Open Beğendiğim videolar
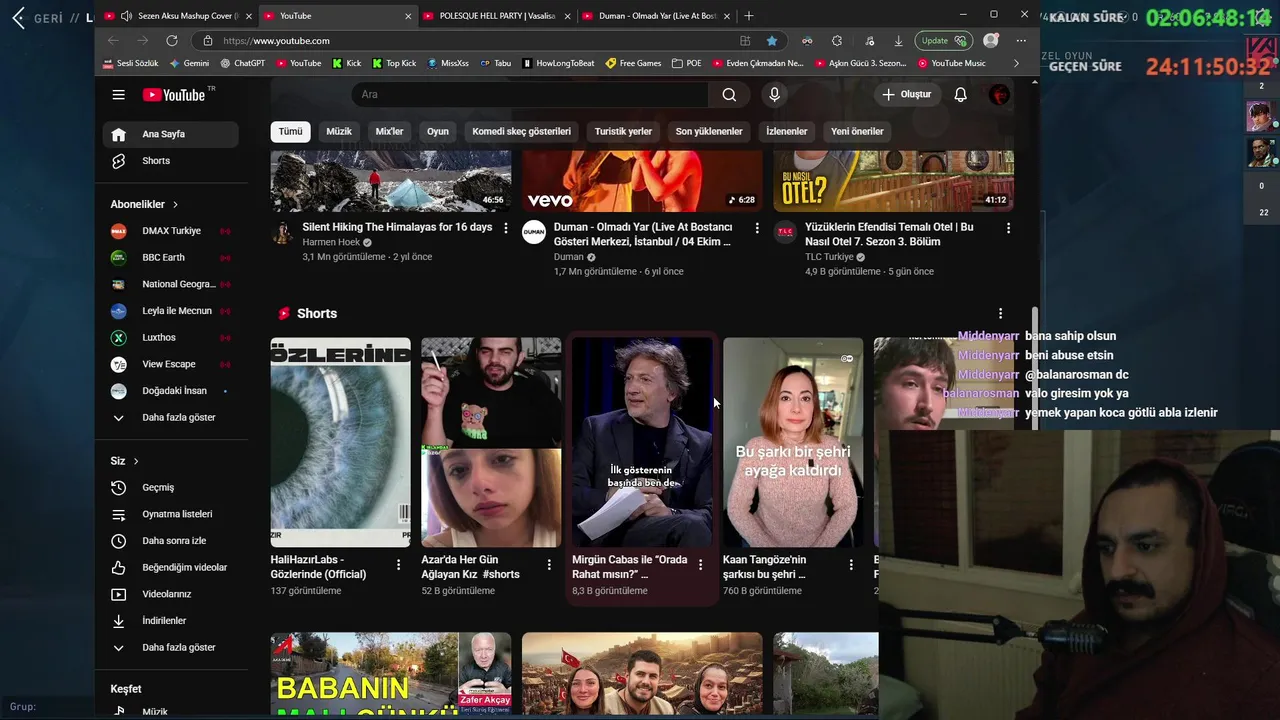Screen dimensions: 1280x720 pos(170,567)
